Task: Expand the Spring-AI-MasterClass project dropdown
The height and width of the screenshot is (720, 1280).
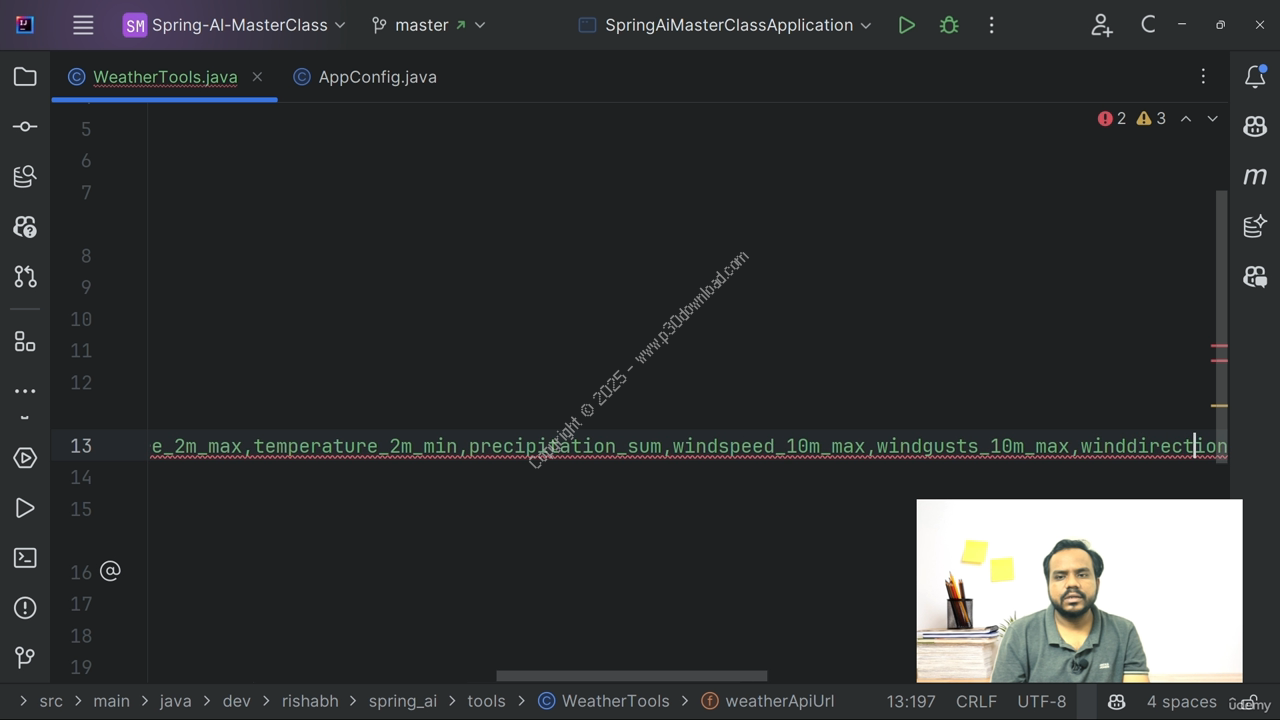Action: point(235,25)
